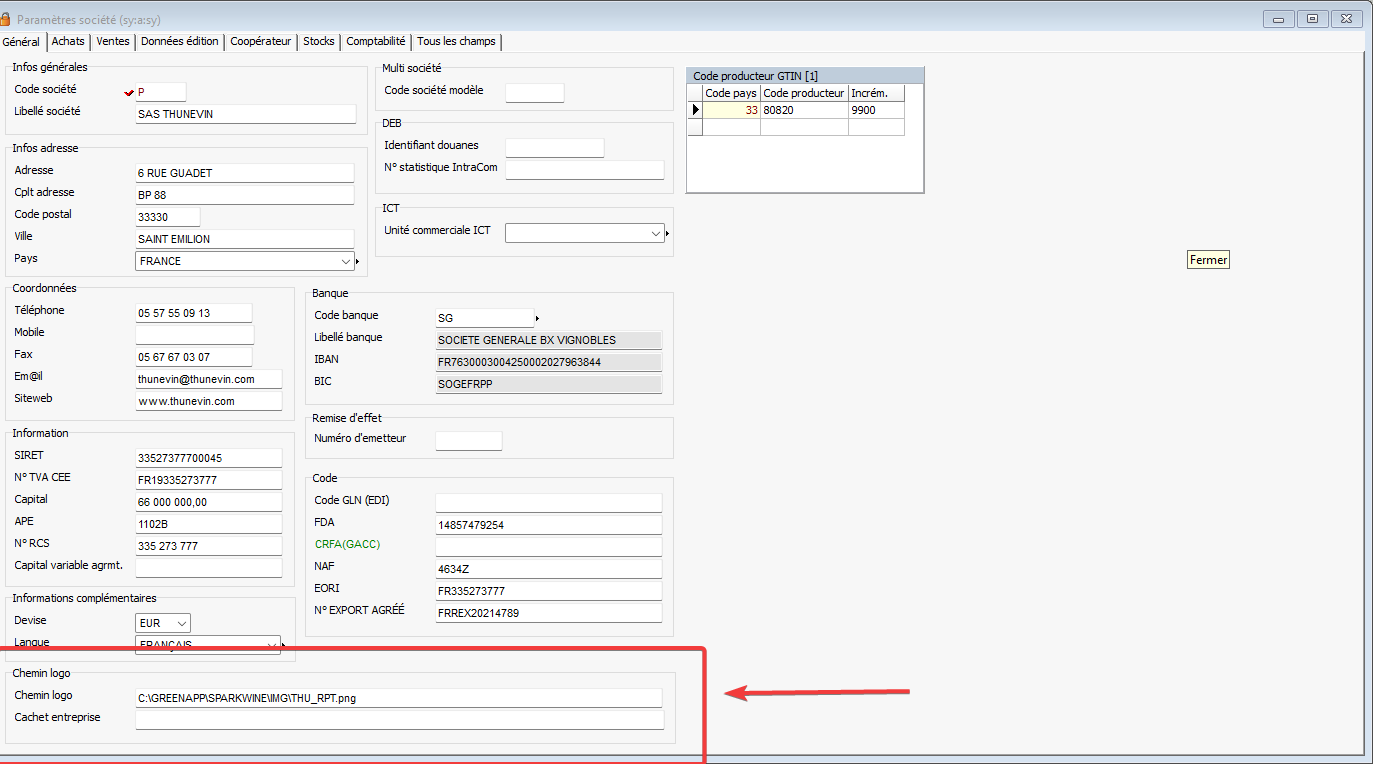Image resolution: width=1373 pixels, height=764 pixels.
Task: Expand the Devise currency dropdown
Action: 181,623
